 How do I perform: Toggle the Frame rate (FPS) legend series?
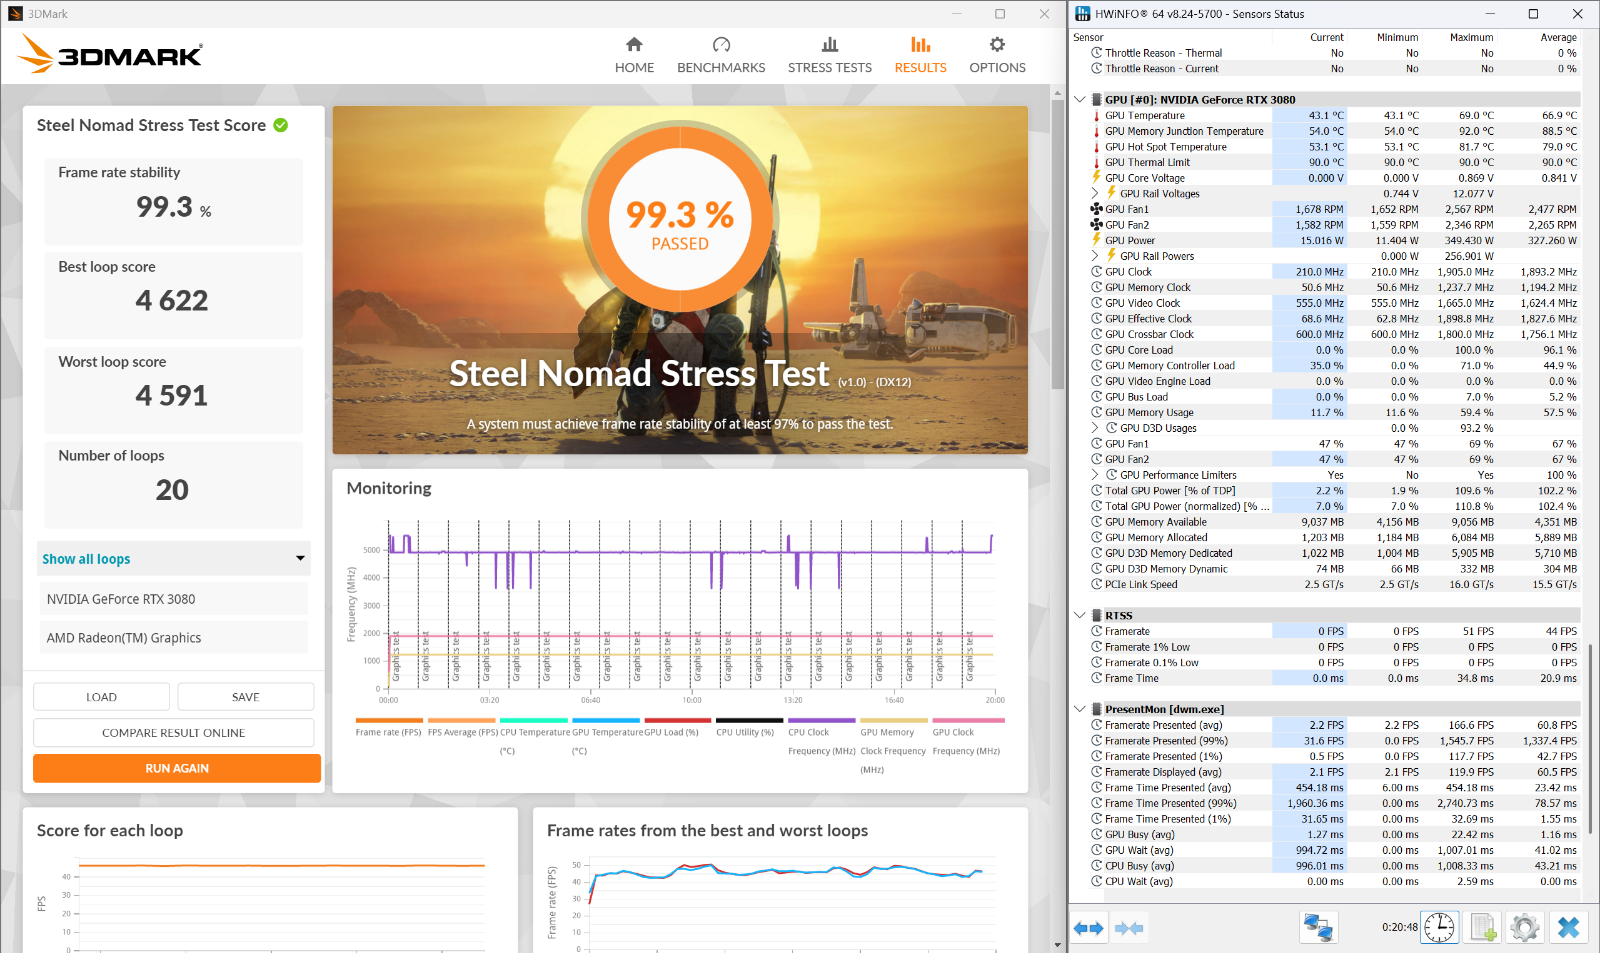coord(389,727)
